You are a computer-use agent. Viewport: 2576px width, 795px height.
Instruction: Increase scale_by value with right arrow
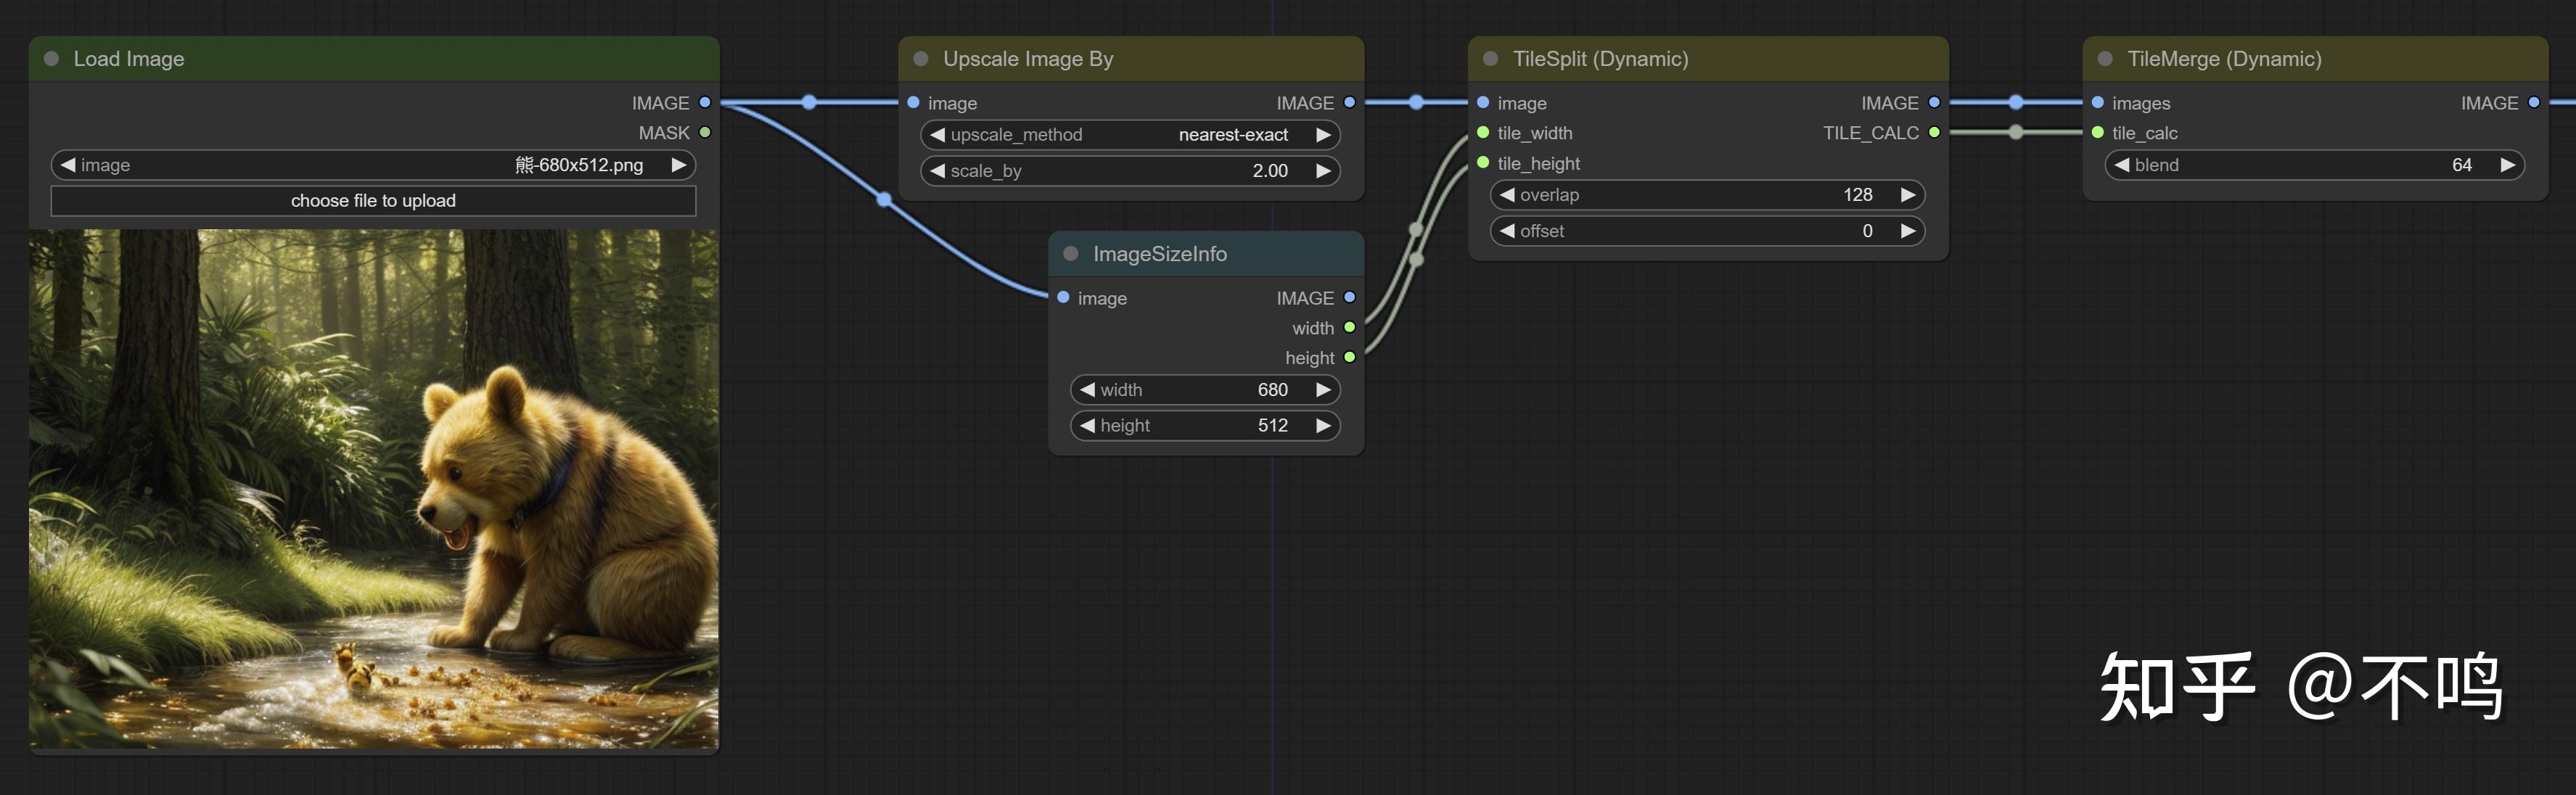tap(1323, 171)
